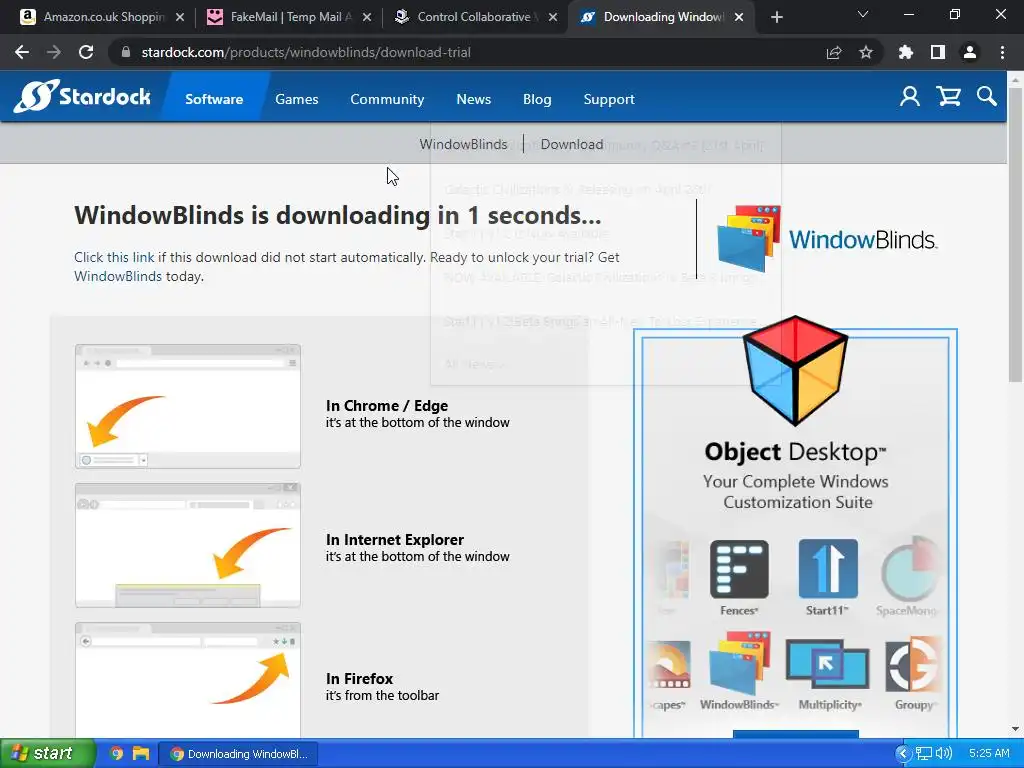The width and height of the screenshot is (1024, 768).
Task: Close the FakeMail tab
Action: (x=367, y=17)
